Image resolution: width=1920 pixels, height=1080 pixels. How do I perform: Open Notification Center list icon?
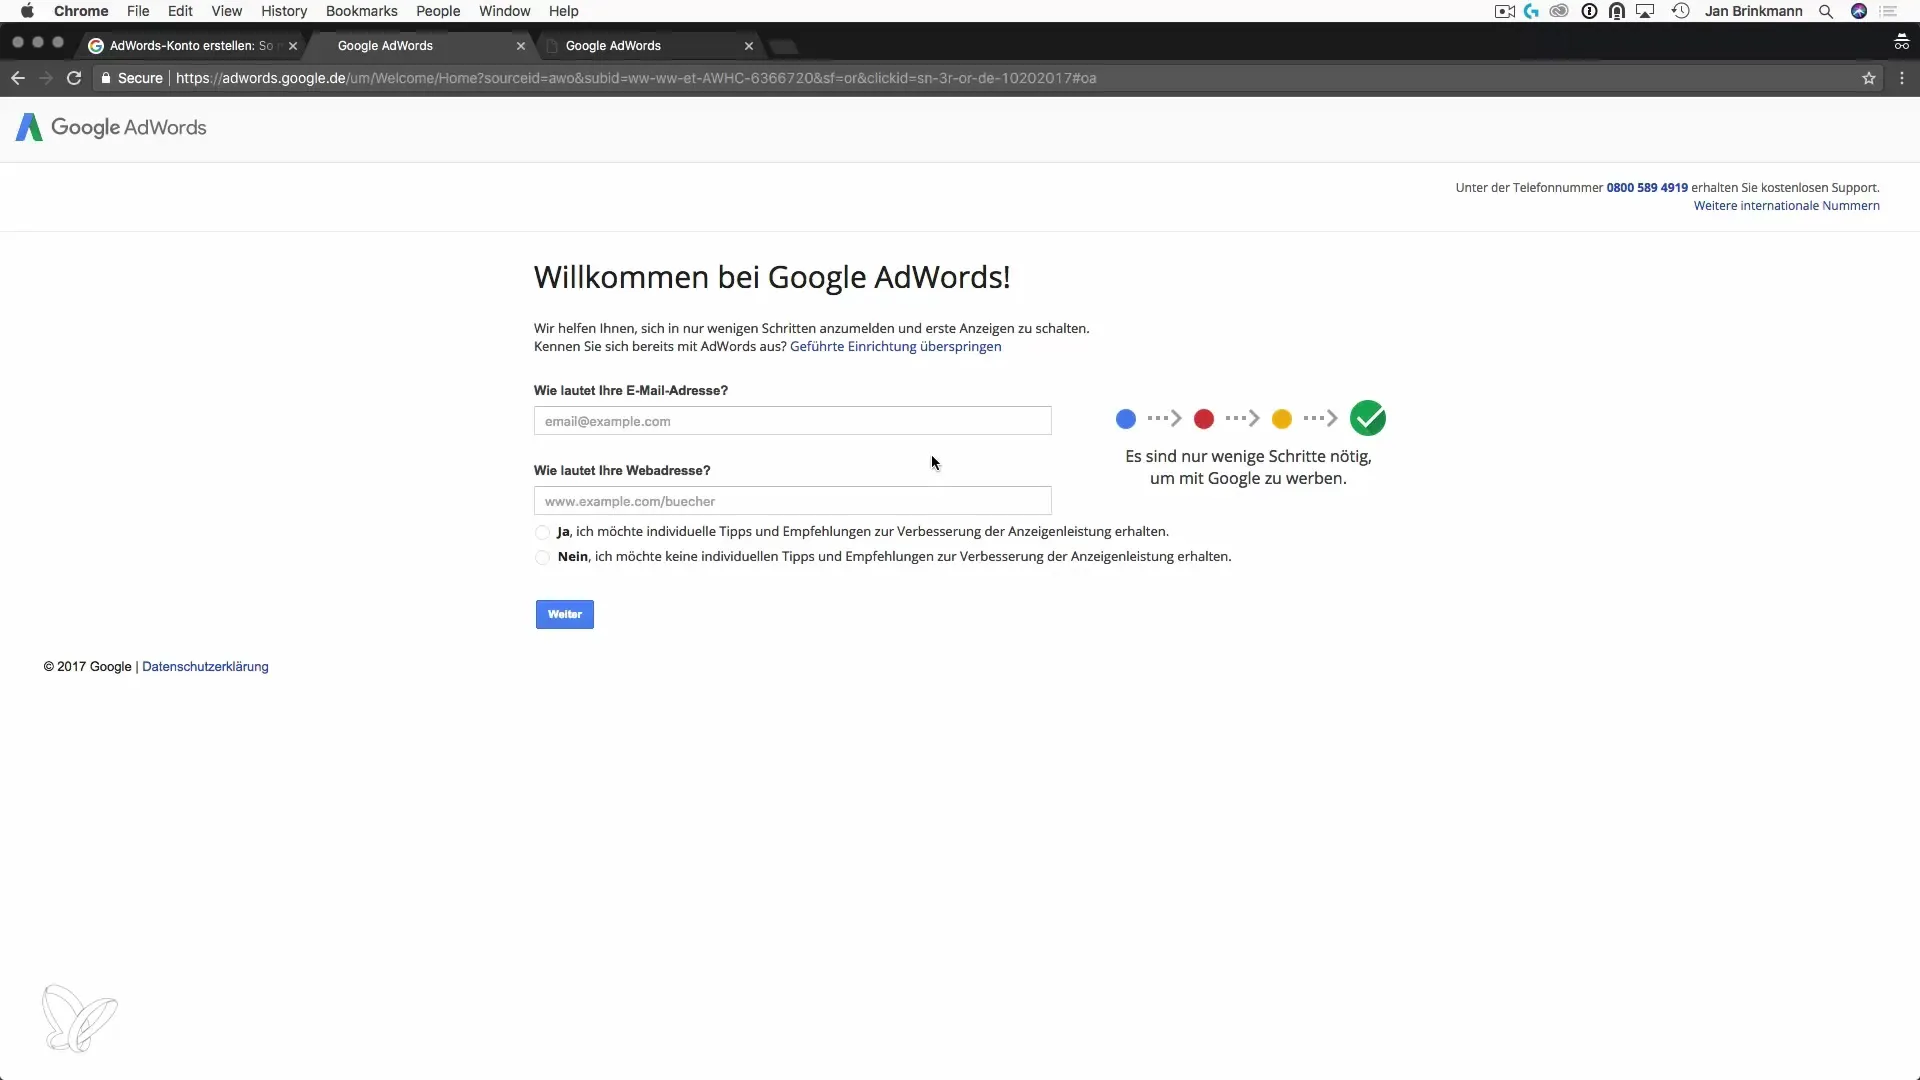pyautogui.click(x=1889, y=11)
